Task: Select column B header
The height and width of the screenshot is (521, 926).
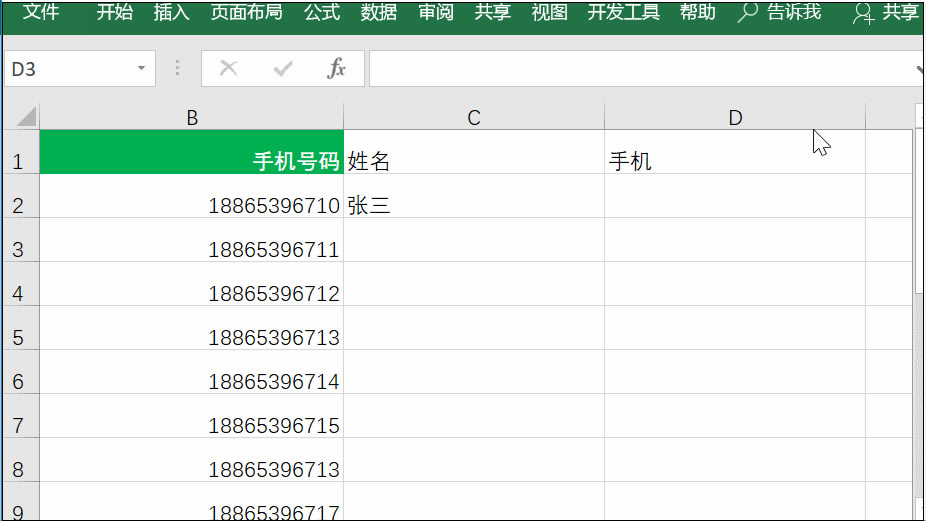Action: (x=191, y=117)
